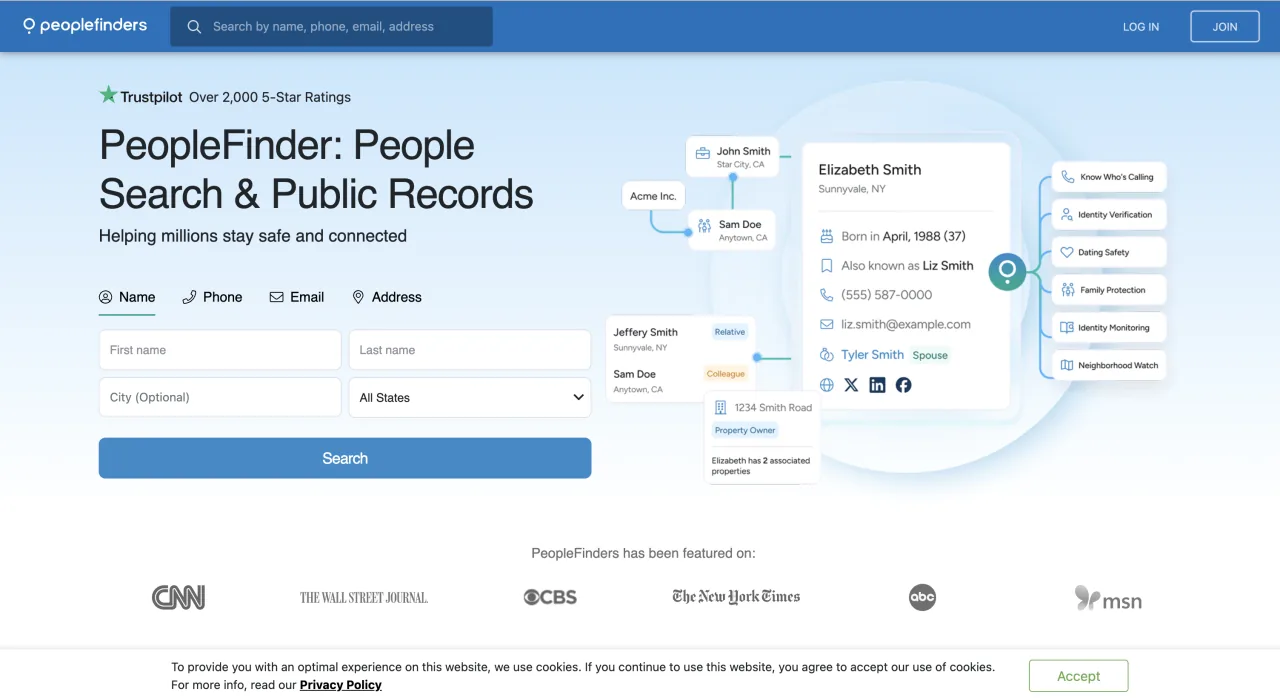The height and width of the screenshot is (698, 1280).
Task: Click the Identity Verification feature chip
Action: [x=1109, y=215]
